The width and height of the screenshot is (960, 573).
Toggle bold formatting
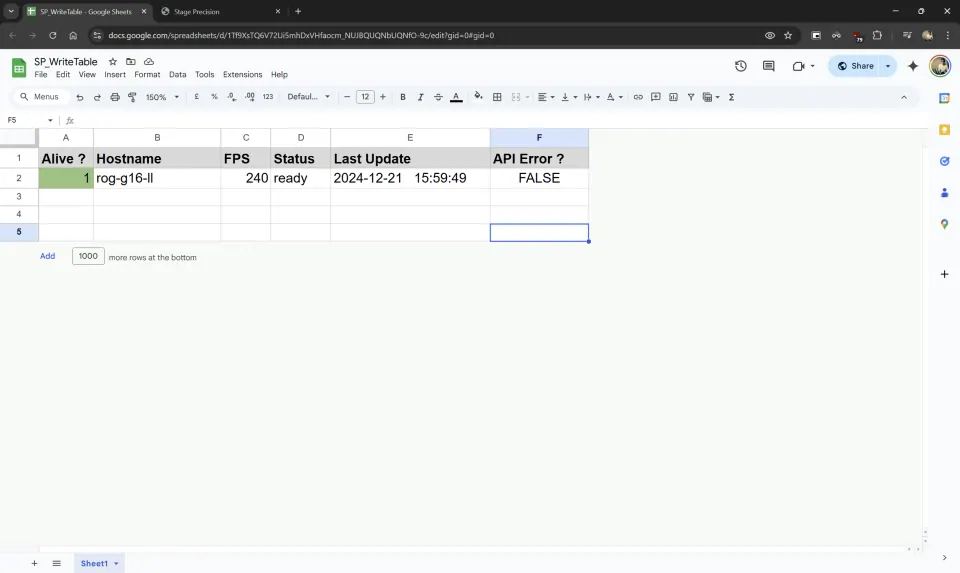[403, 97]
